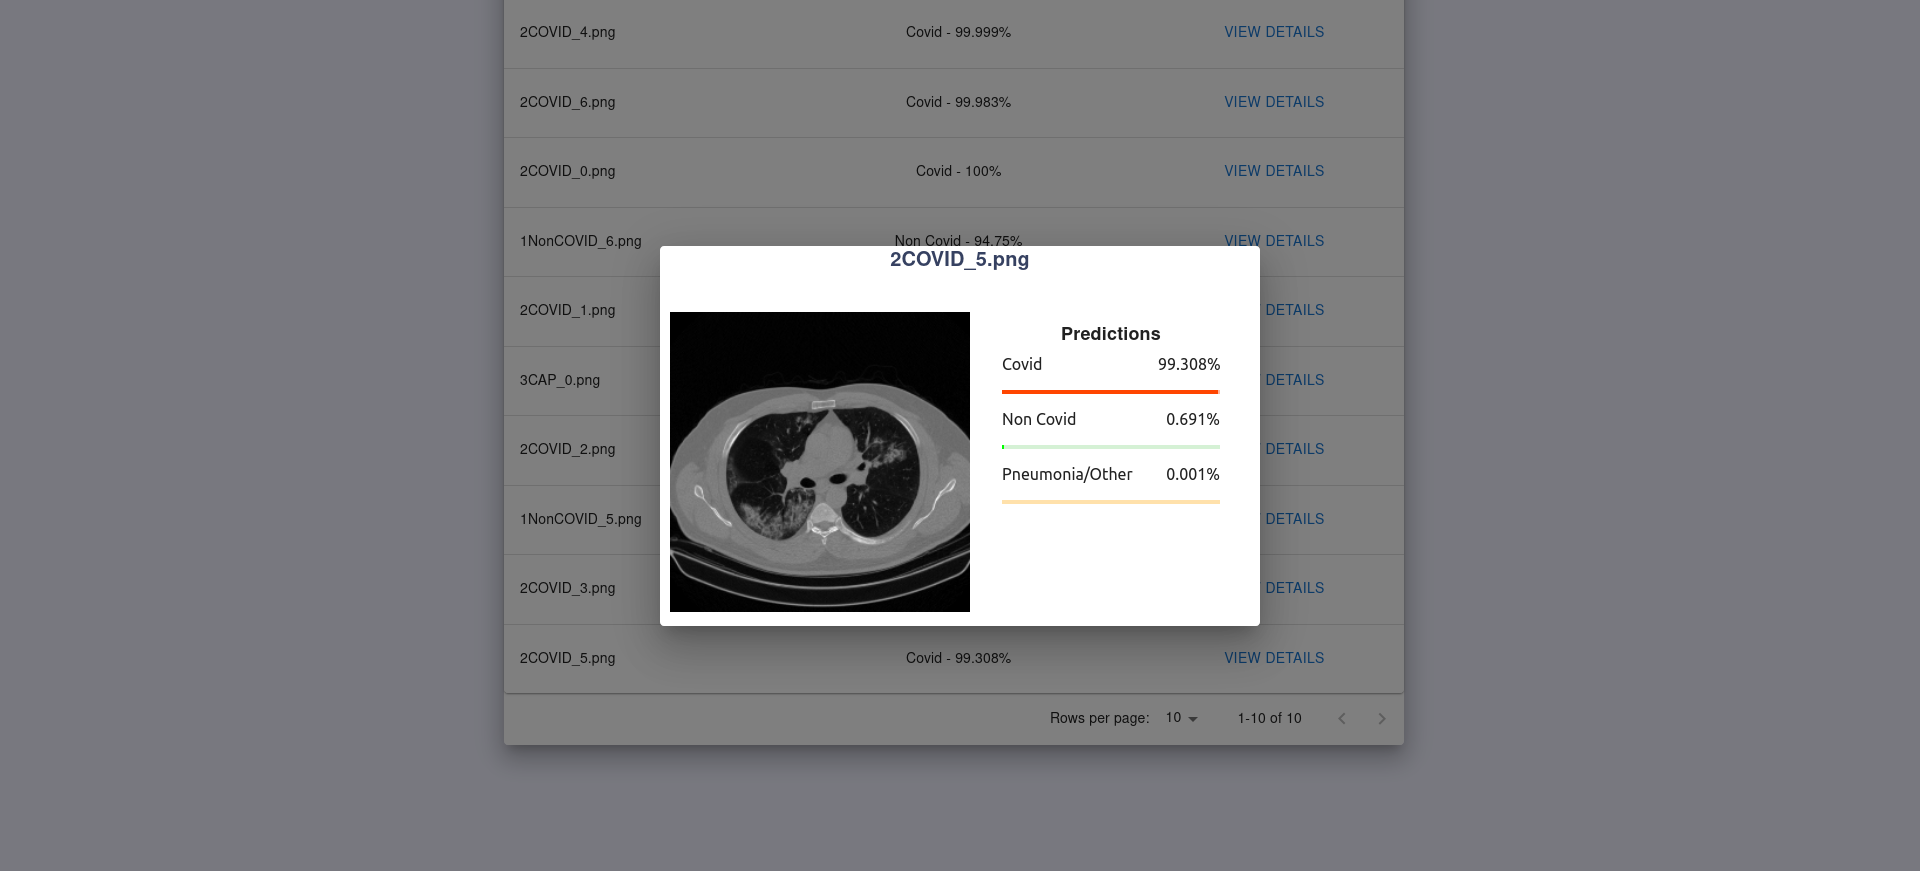Select result Non Covid - 94.75%

pyautogui.click(x=958, y=239)
